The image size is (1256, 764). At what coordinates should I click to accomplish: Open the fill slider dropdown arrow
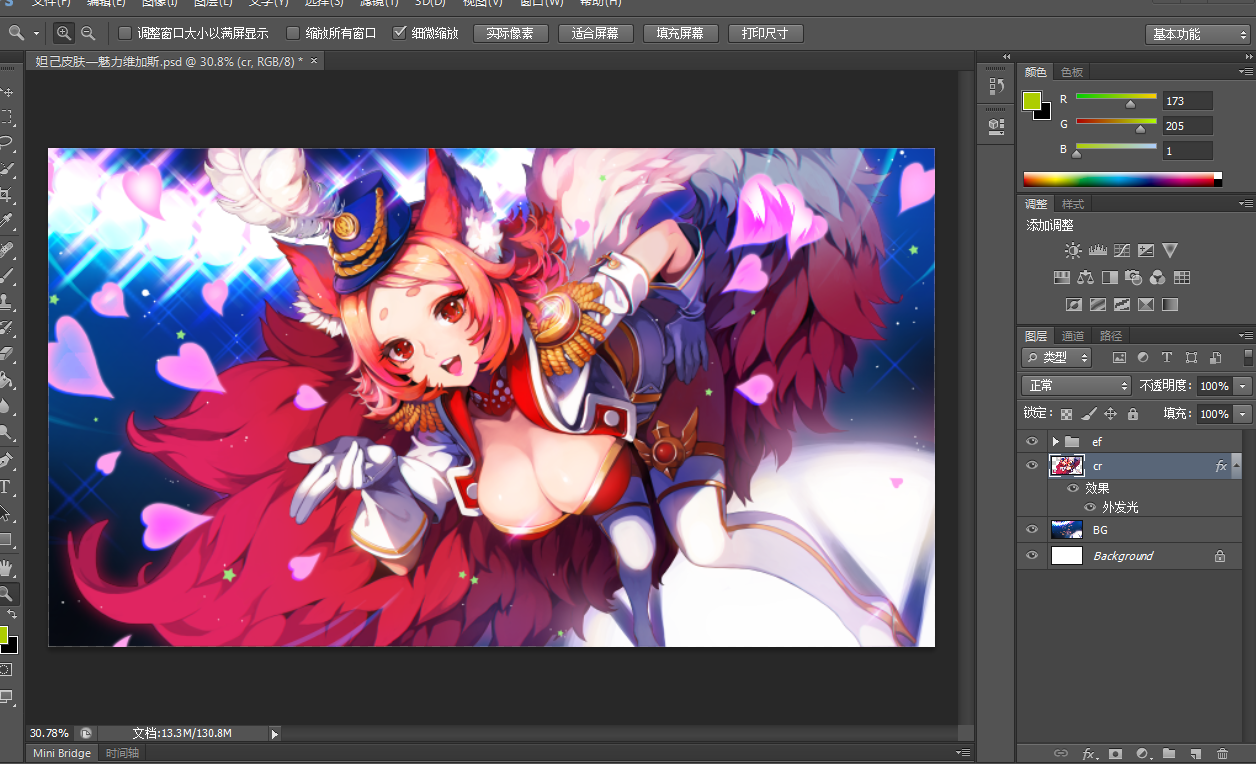point(1244,413)
